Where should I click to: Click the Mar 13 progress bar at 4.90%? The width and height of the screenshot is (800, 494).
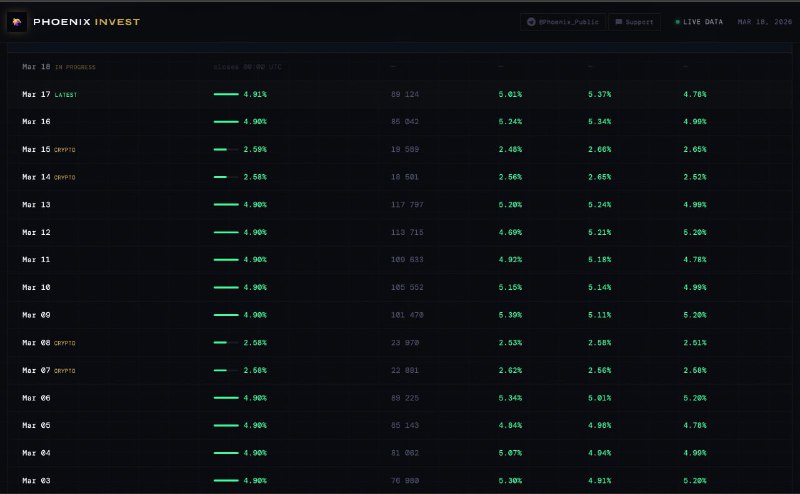(226, 205)
